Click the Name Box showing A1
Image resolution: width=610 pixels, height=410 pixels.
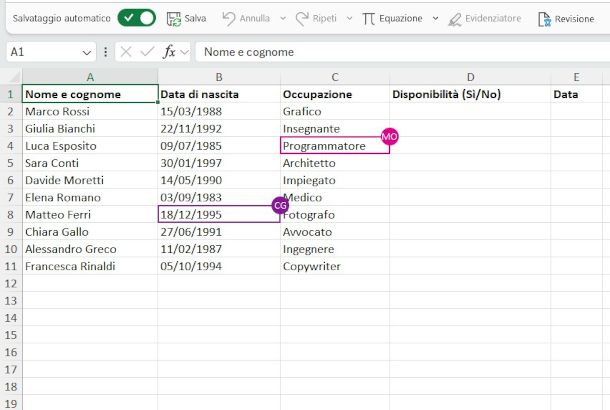pos(44,52)
